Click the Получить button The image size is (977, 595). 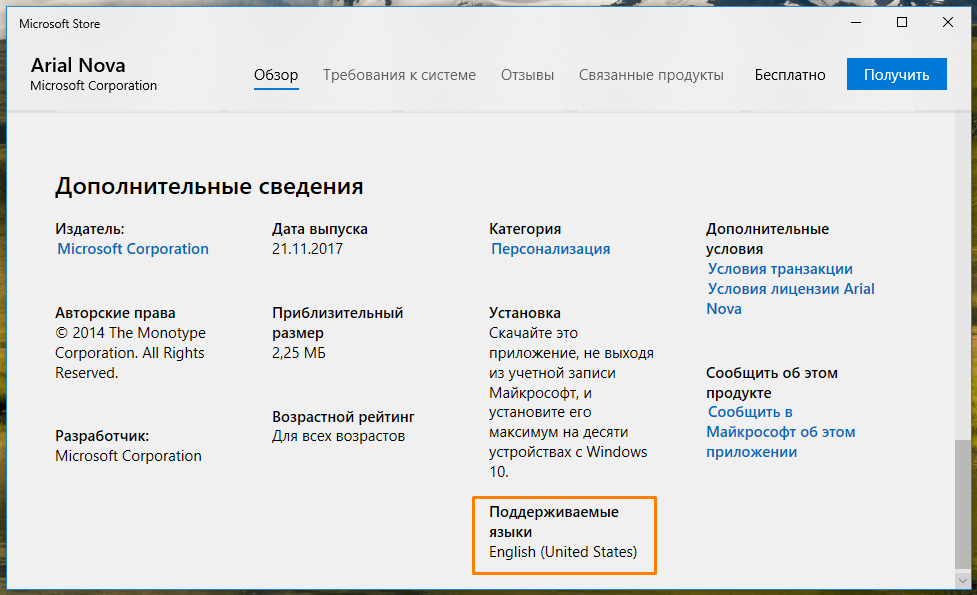point(896,74)
